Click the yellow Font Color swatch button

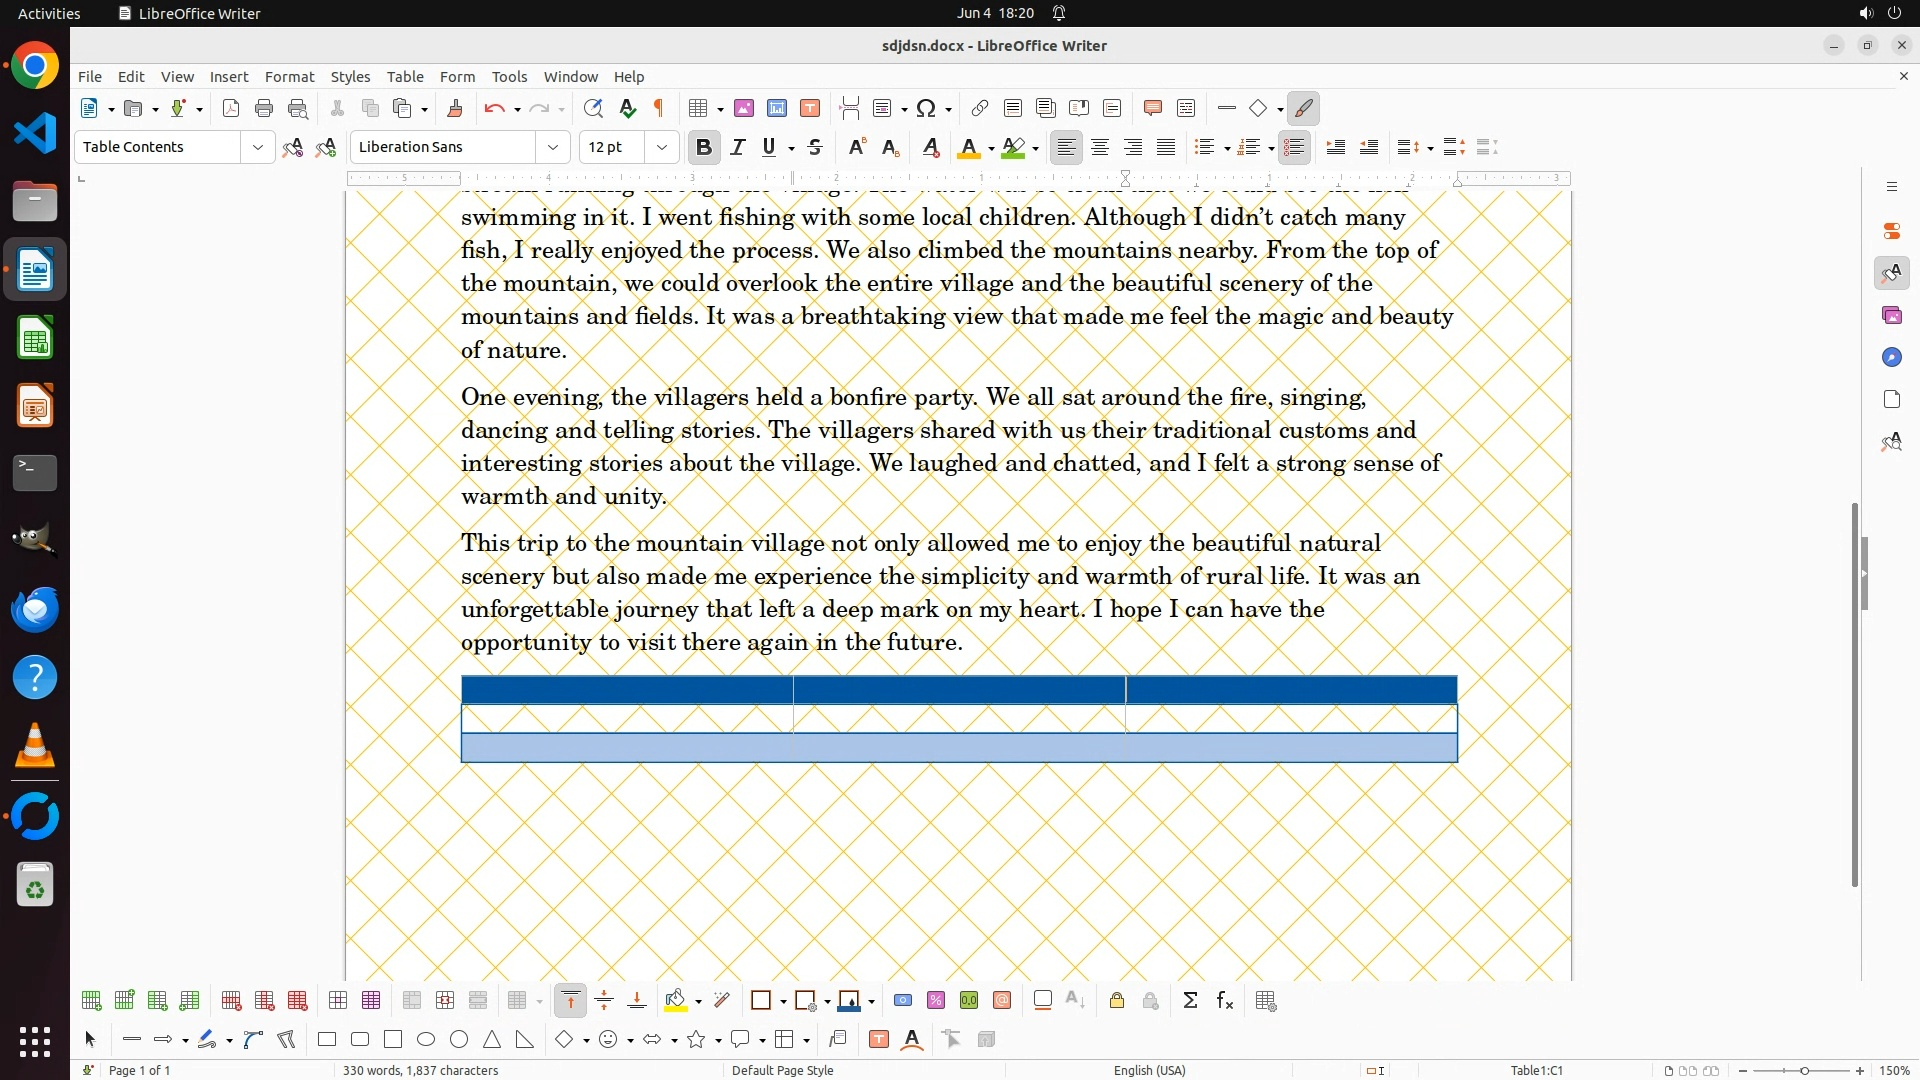pyautogui.click(x=968, y=148)
